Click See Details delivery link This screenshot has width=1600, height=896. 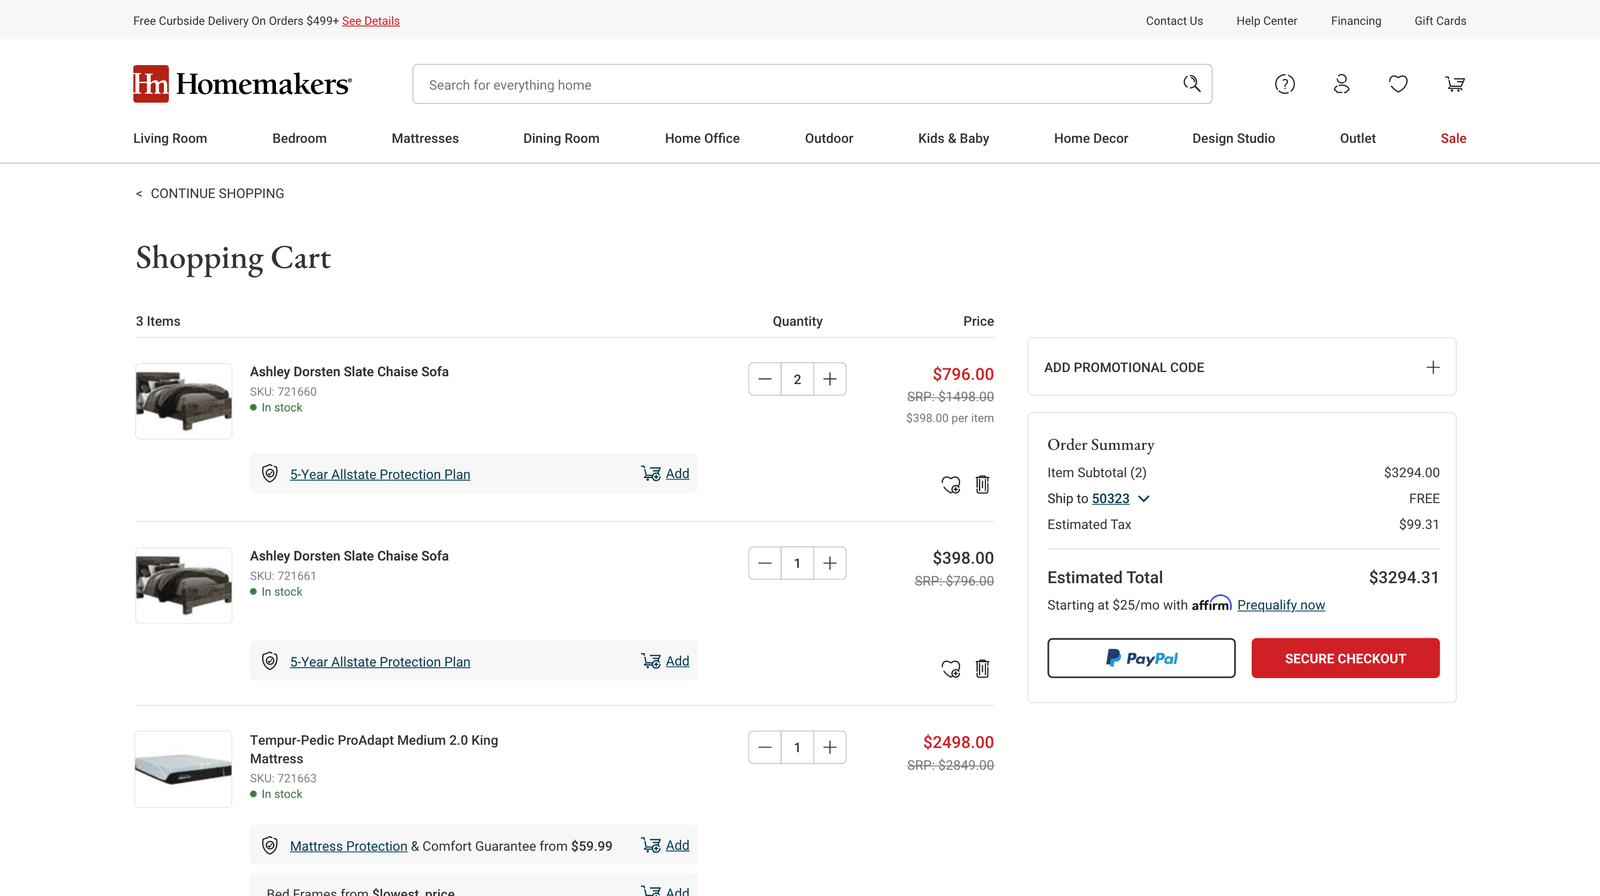pyautogui.click(x=371, y=21)
